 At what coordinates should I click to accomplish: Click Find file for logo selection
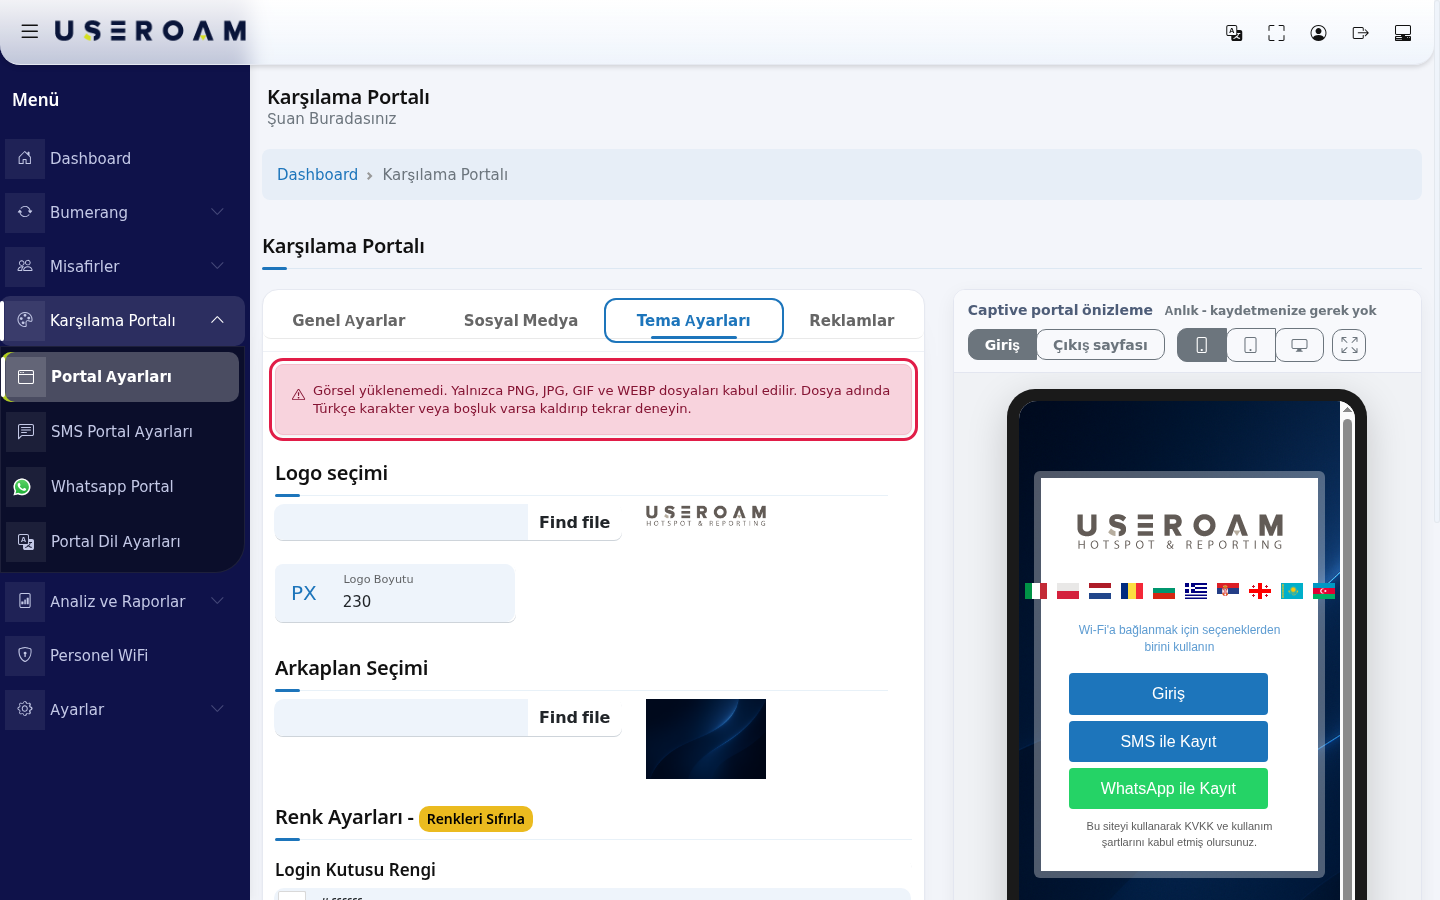point(575,522)
